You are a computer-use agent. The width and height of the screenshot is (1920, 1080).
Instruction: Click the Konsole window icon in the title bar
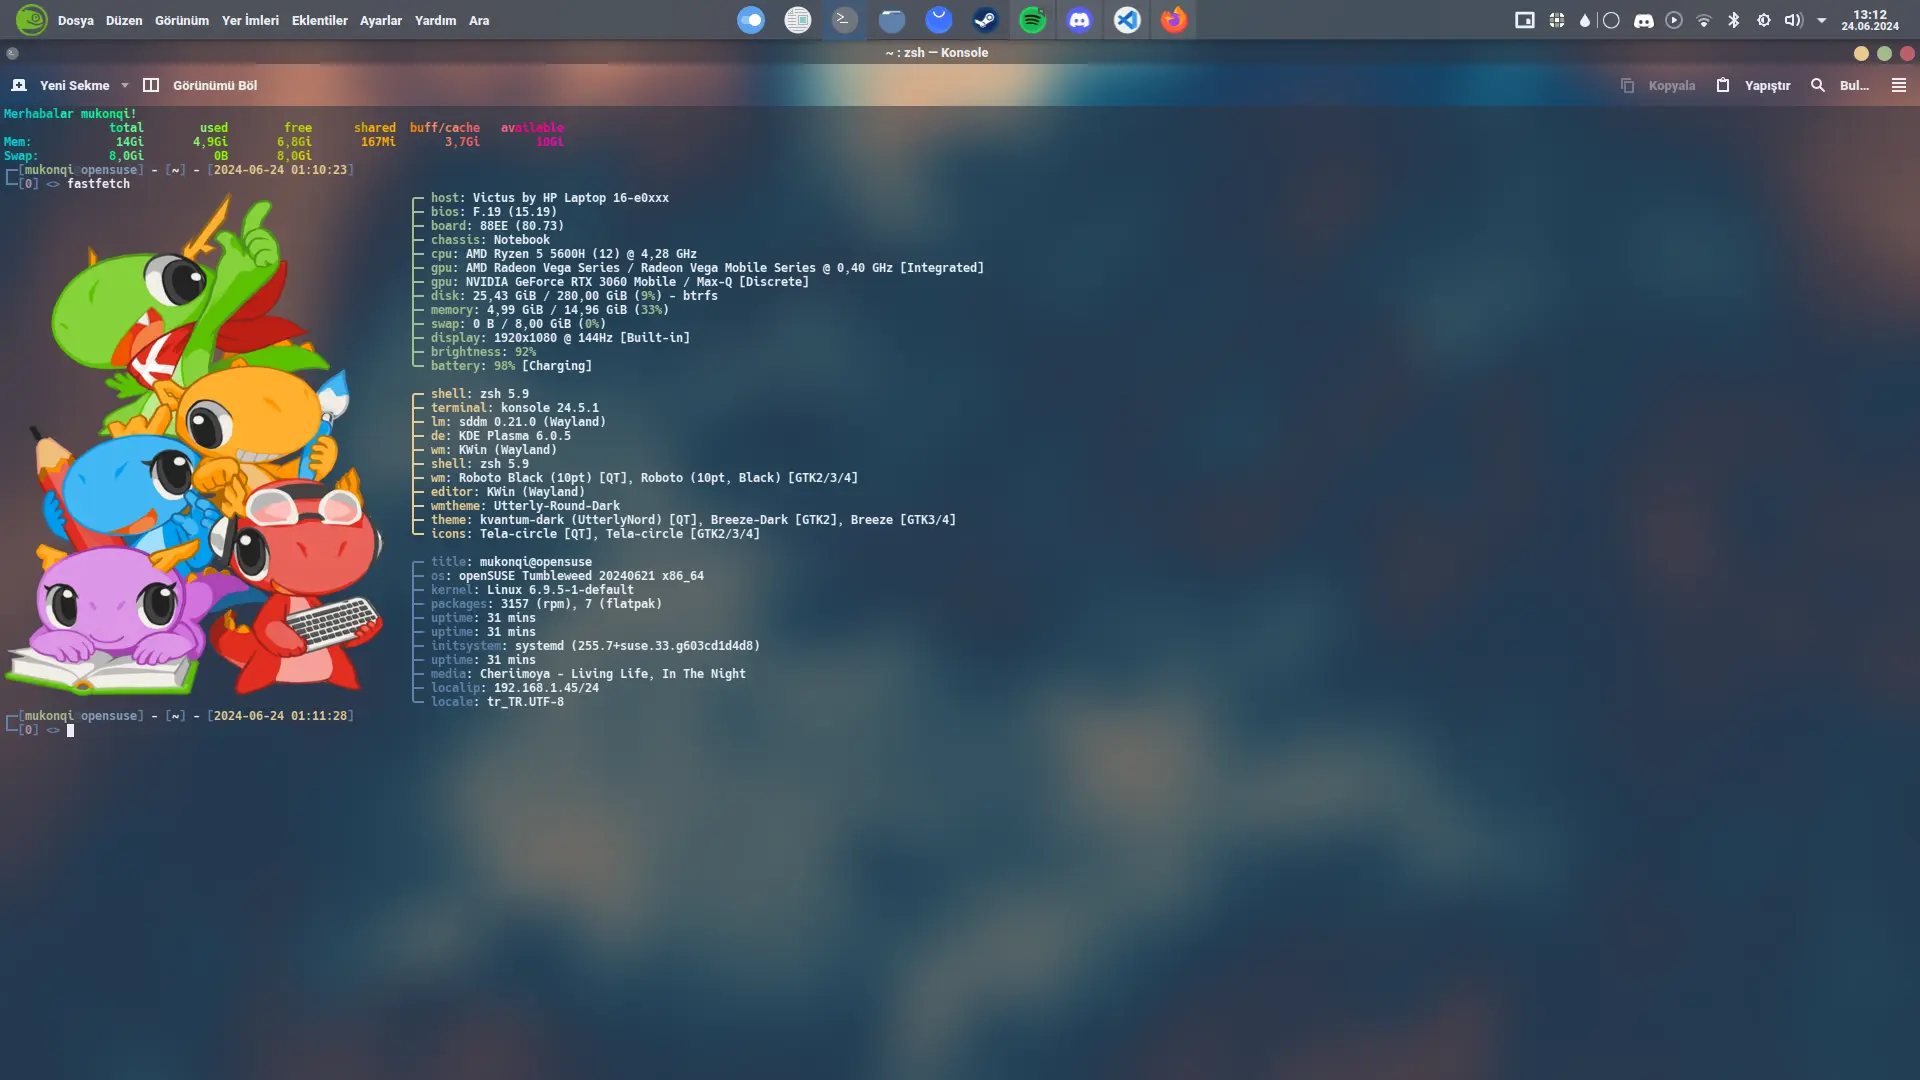12,53
